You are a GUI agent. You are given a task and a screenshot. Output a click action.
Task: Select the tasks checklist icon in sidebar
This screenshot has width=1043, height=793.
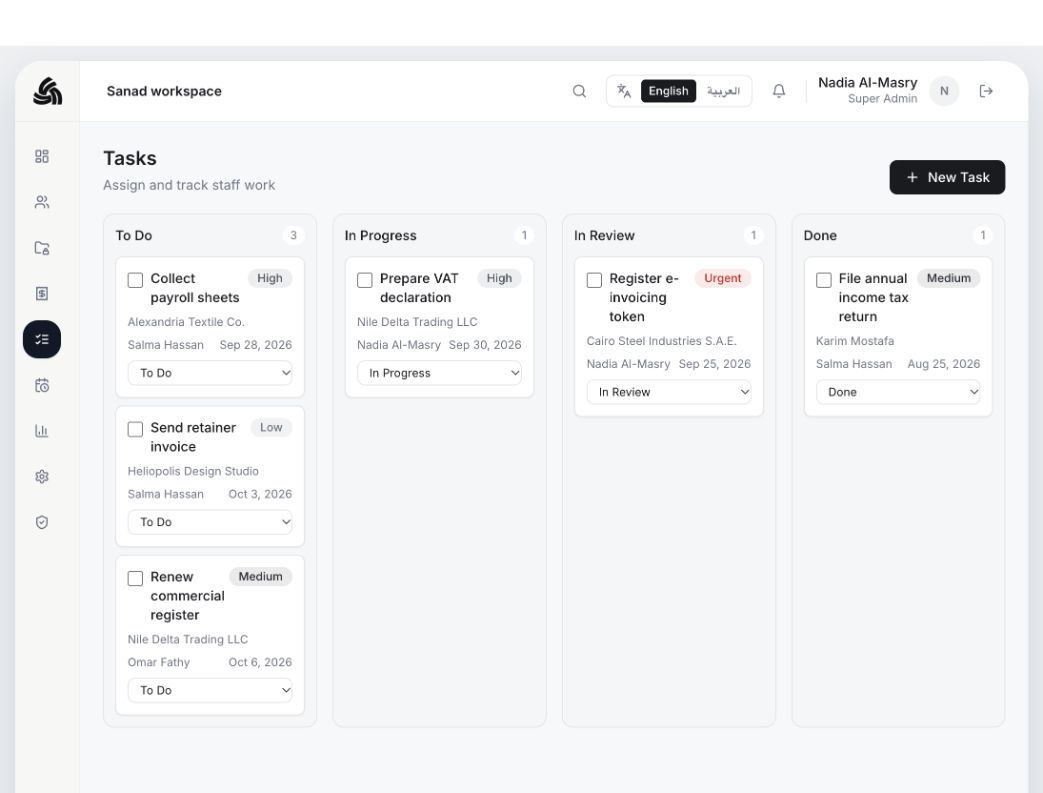[42, 339]
